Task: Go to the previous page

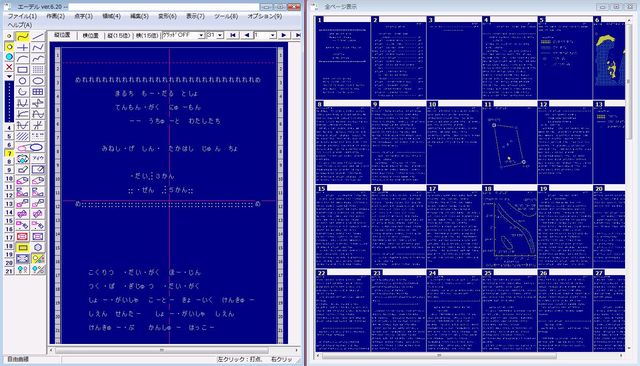Action: point(246,35)
